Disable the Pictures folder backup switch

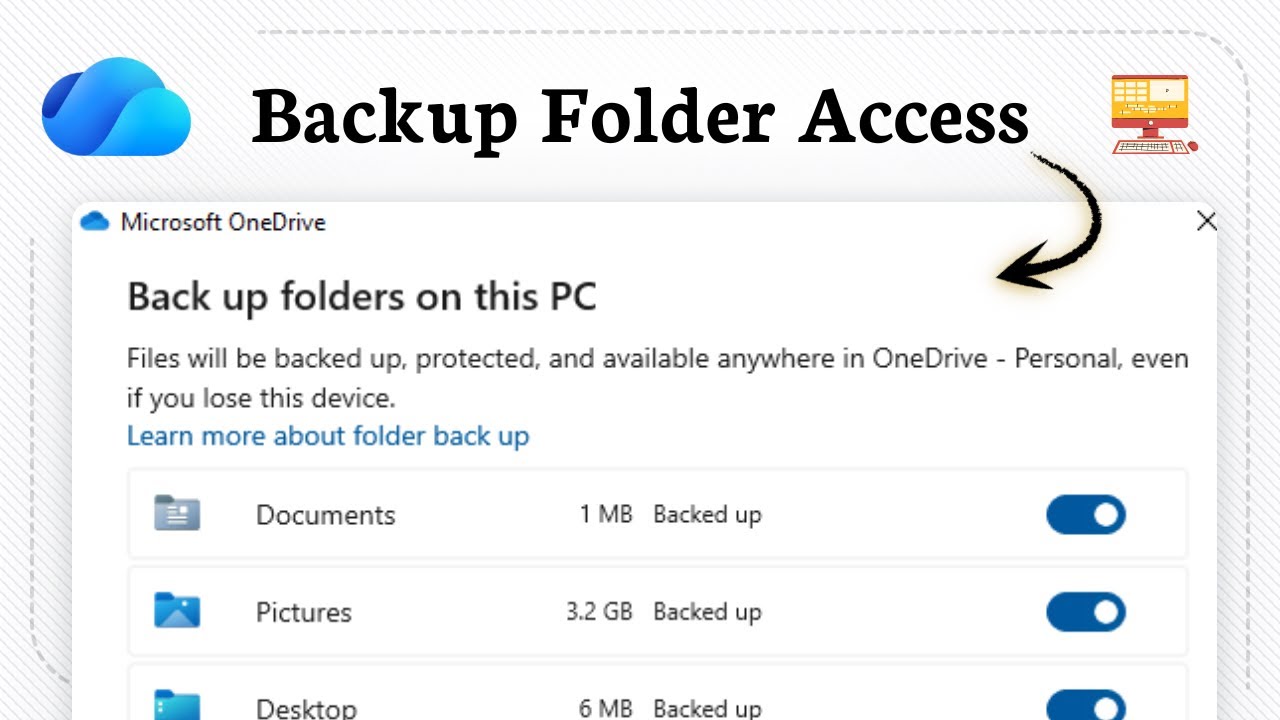1085,612
